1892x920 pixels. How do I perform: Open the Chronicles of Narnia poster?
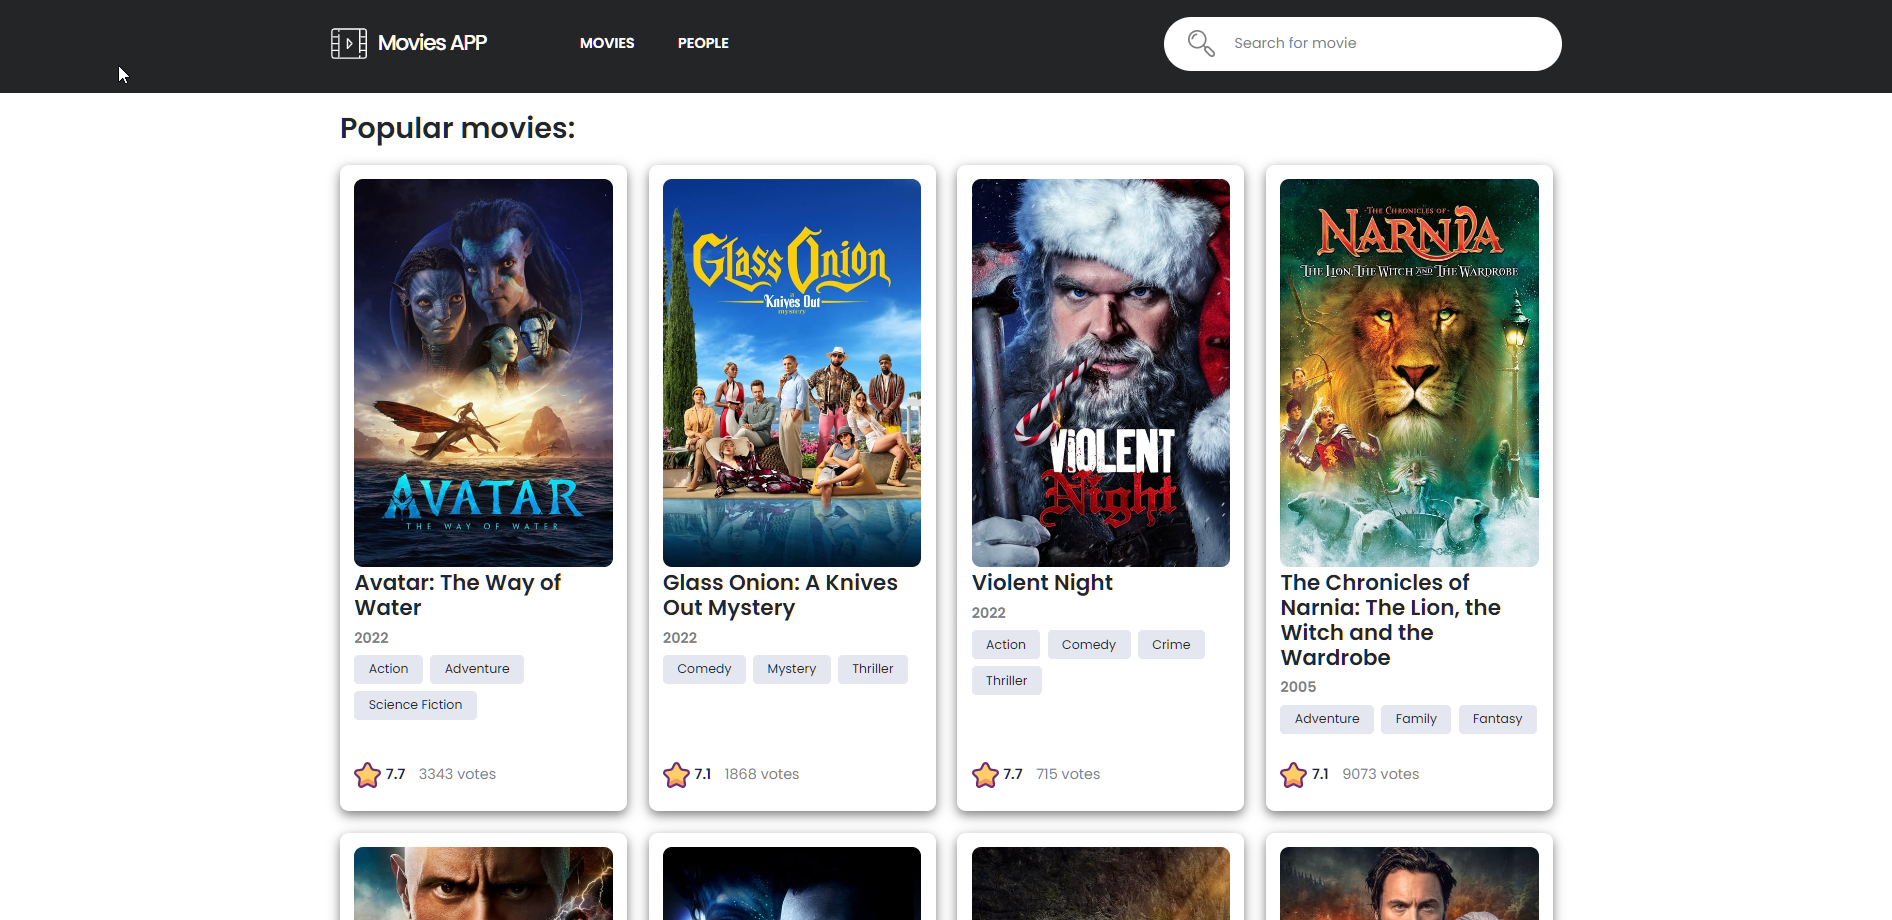tap(1409, 373)
